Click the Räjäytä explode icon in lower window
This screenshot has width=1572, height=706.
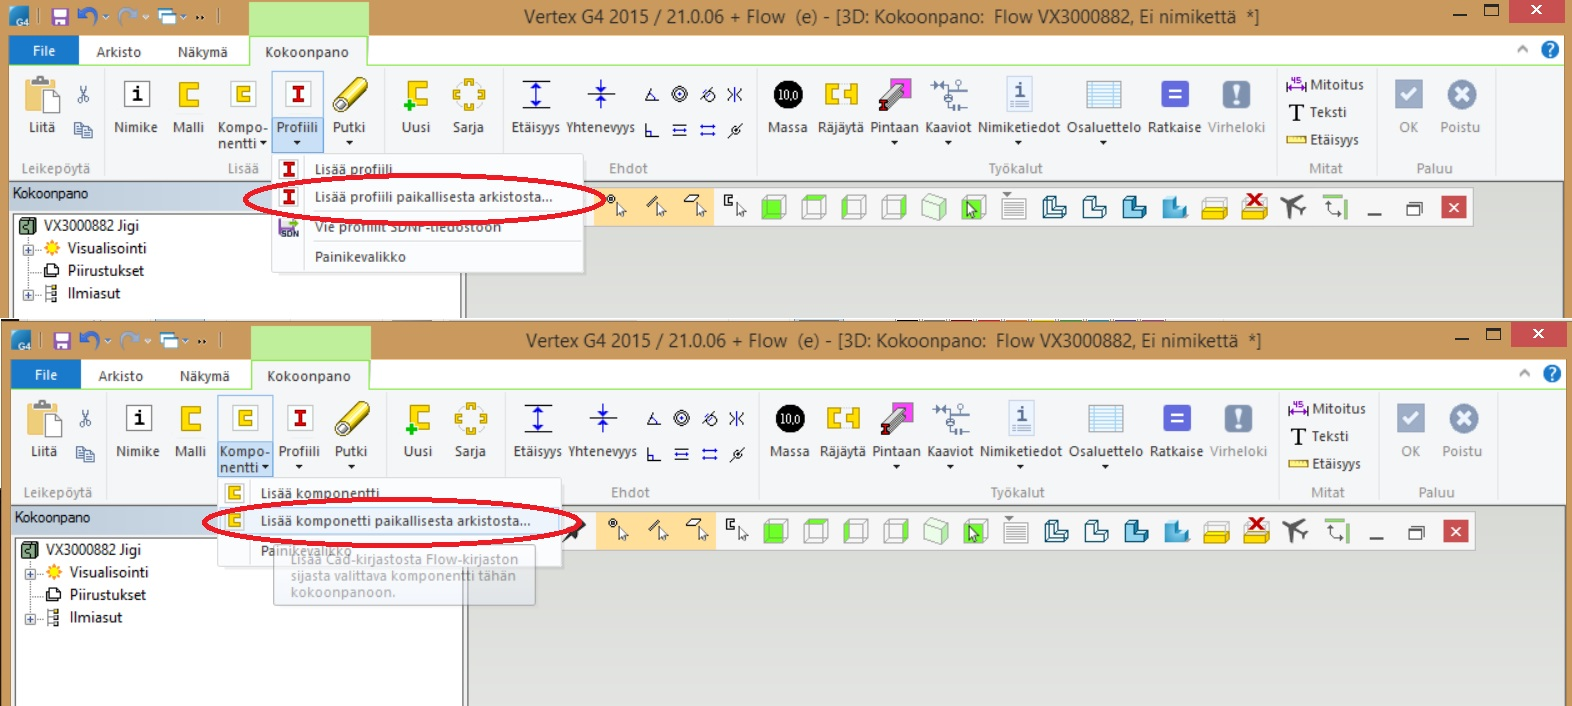[842, 419]
